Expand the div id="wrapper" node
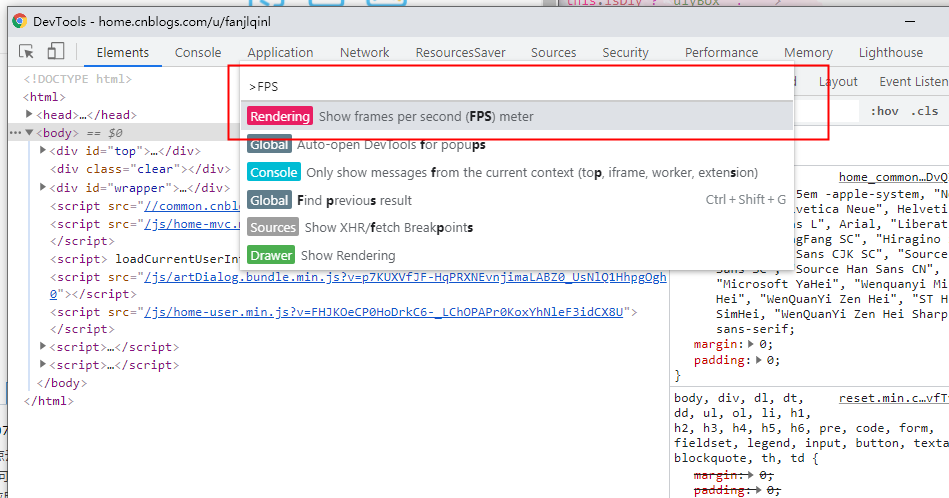Screen dimensions: 949x498 pos(42,187)
